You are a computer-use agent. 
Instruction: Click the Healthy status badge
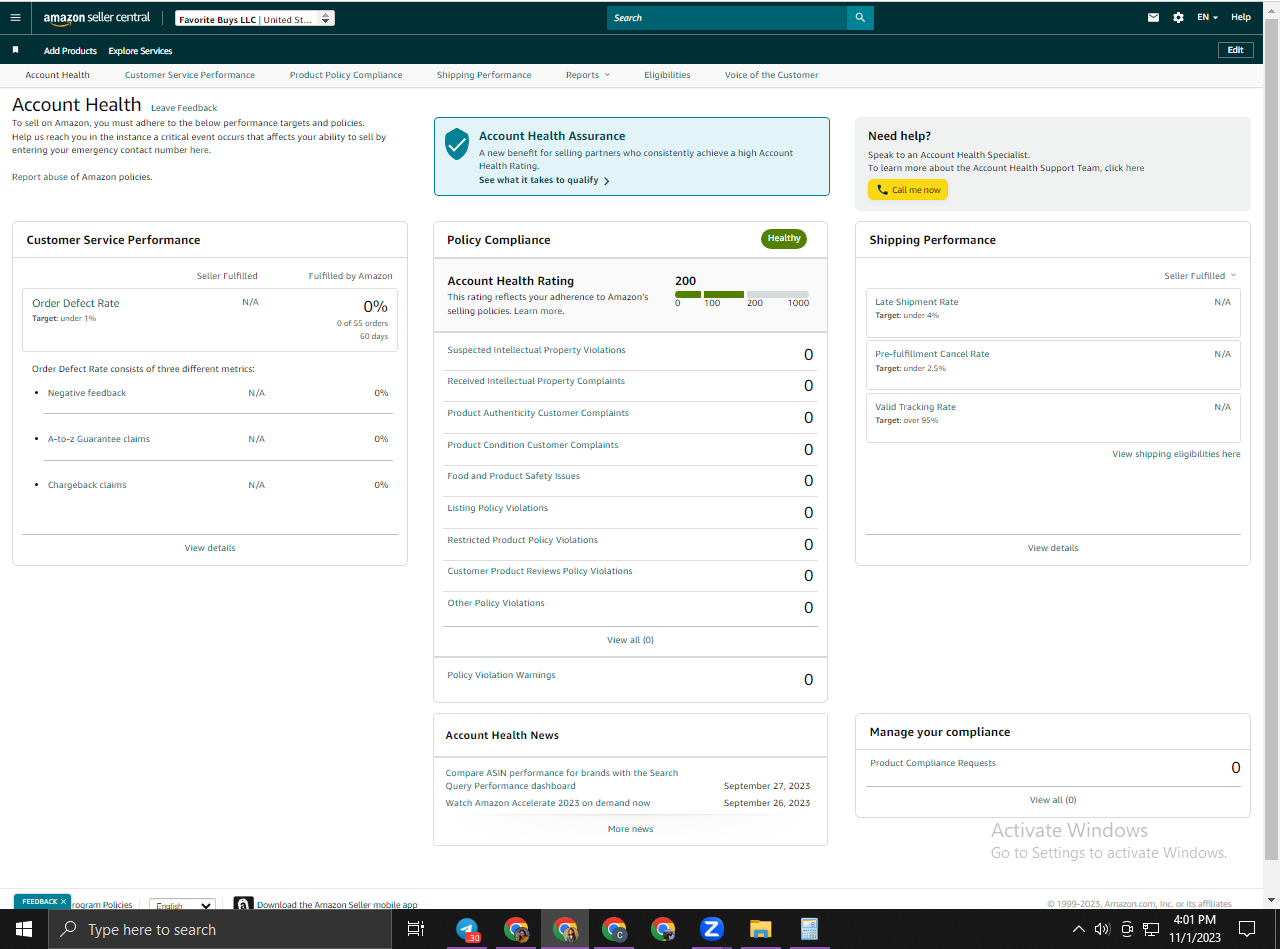[784, 239]
